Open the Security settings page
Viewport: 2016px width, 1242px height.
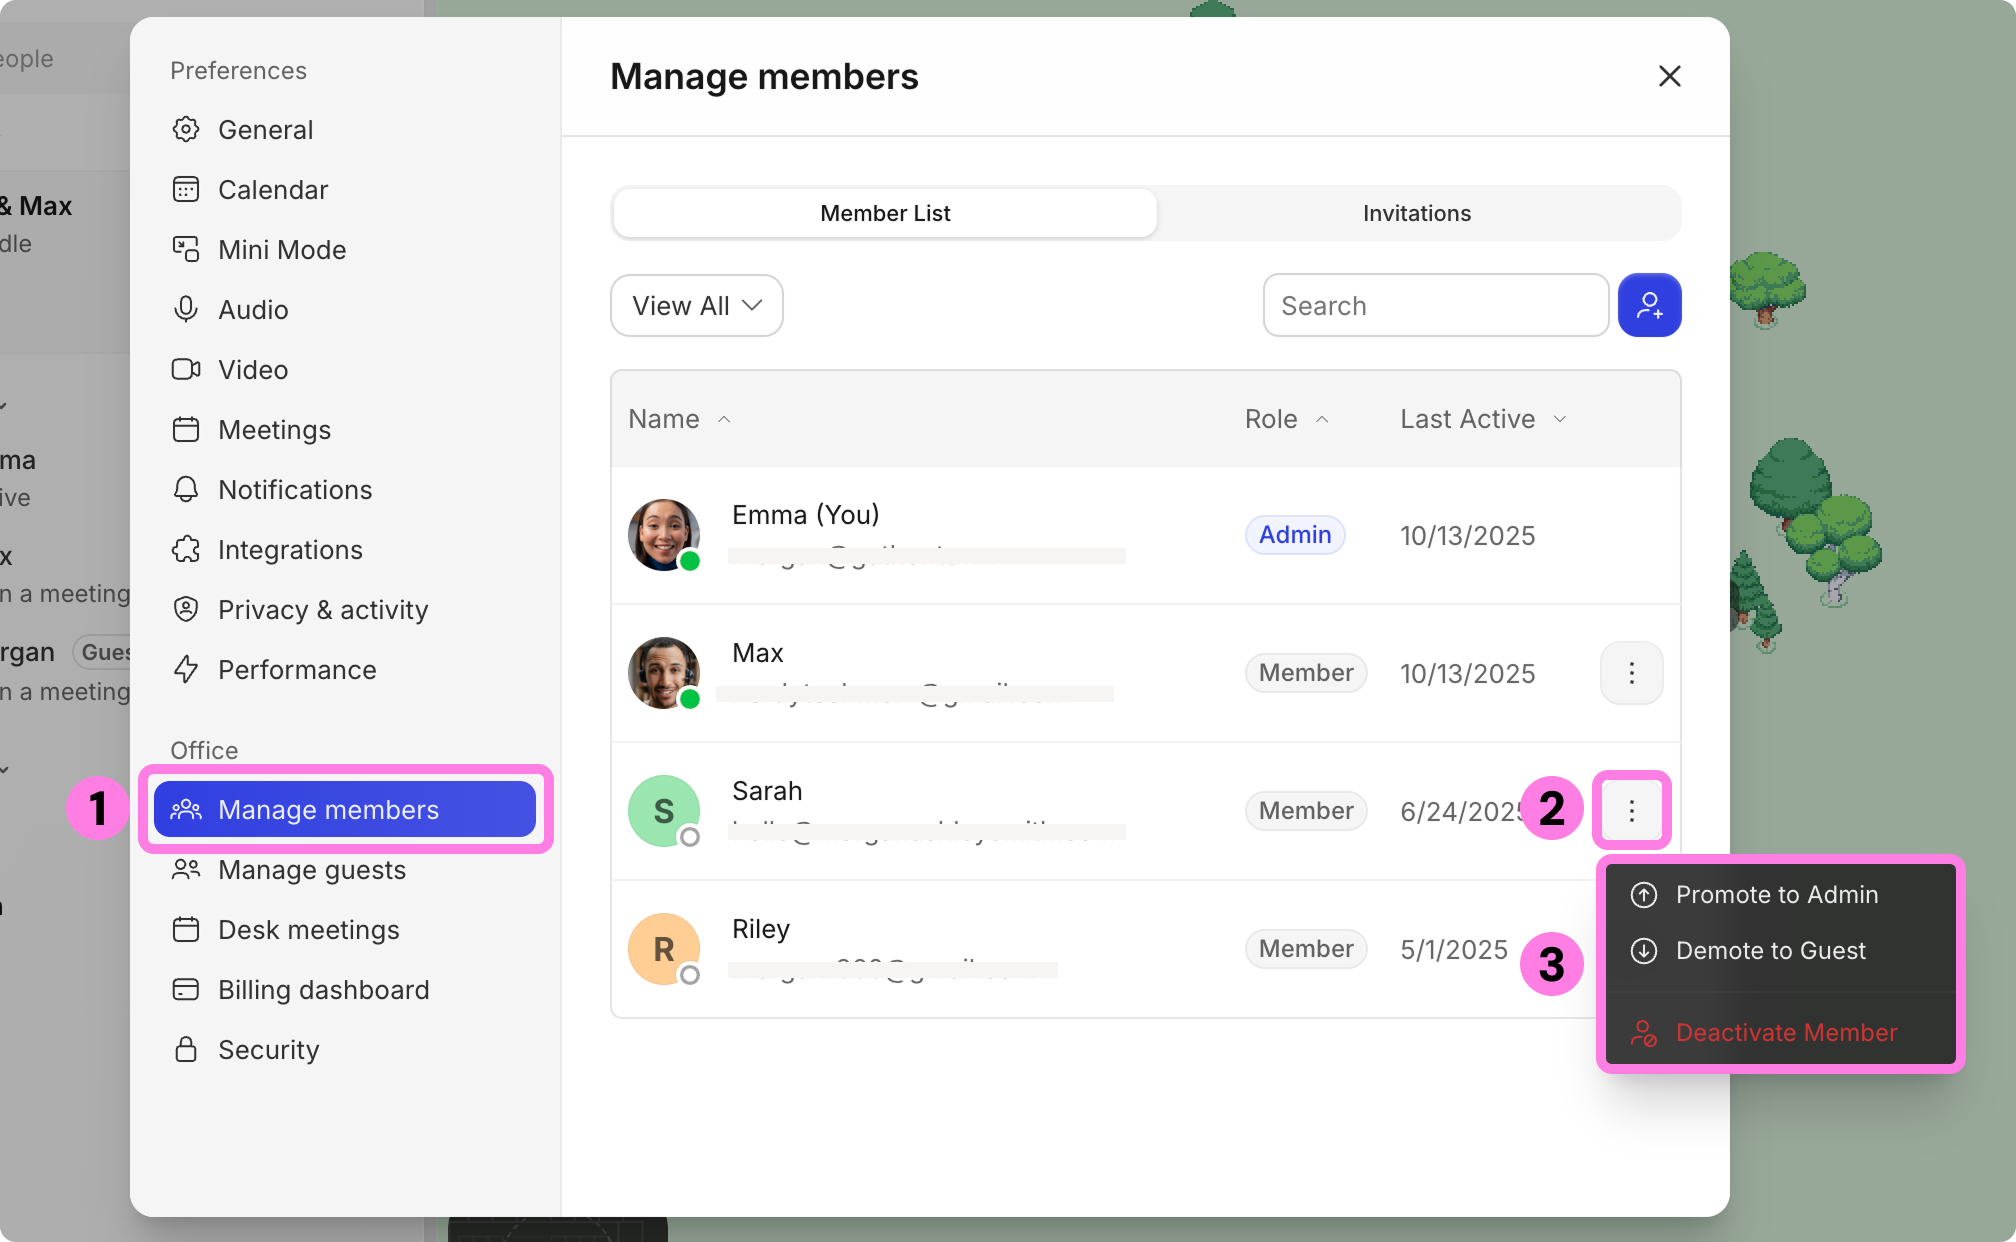click(345, 1050)
